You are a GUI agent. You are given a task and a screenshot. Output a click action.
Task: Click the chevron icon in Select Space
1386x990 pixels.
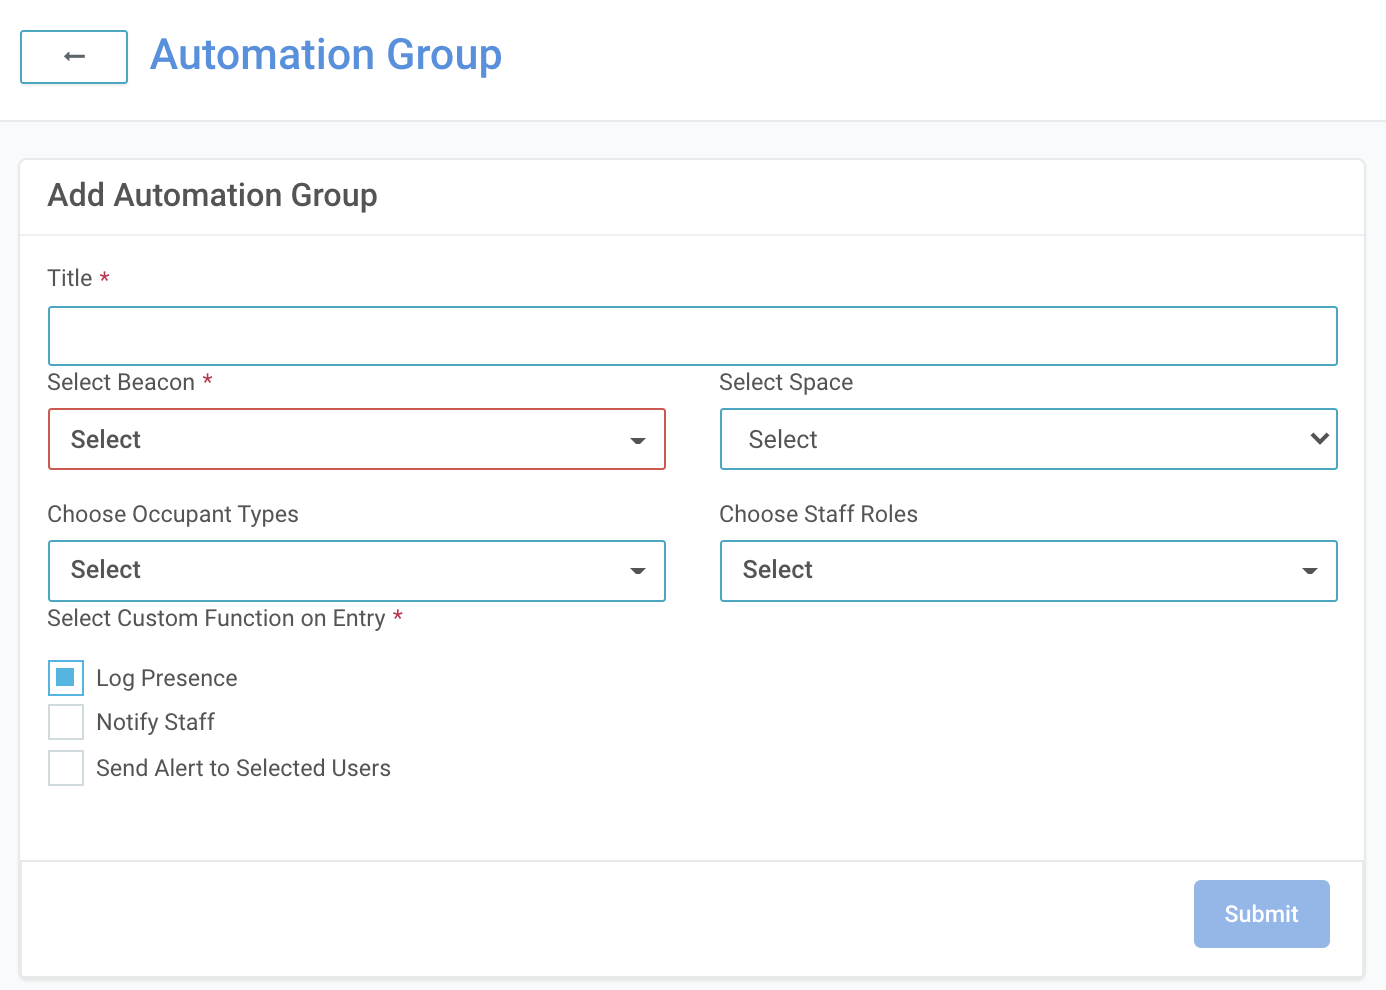[1319, 439]
